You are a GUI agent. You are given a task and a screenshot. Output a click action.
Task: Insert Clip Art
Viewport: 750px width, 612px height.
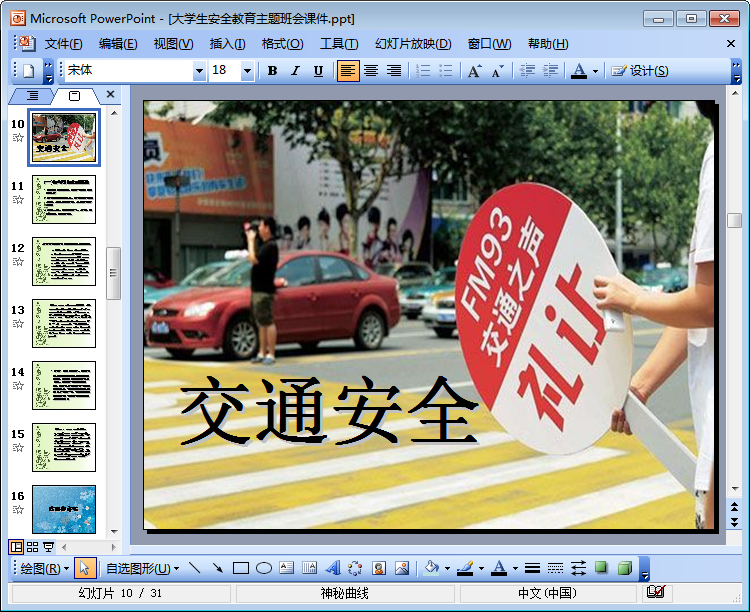coord(379,568)
